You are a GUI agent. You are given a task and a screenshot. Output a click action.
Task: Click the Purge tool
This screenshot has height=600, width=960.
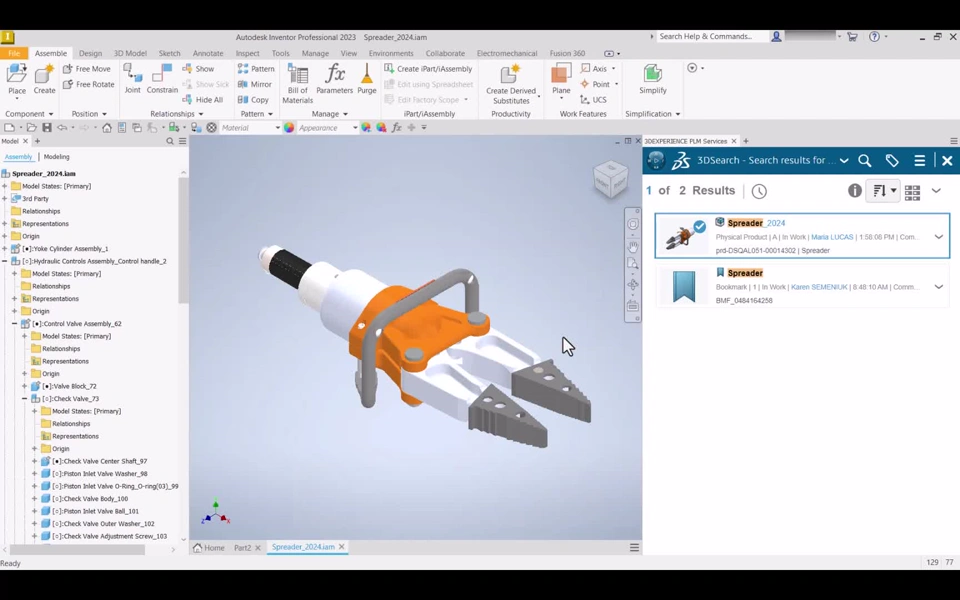pos(367,80)
